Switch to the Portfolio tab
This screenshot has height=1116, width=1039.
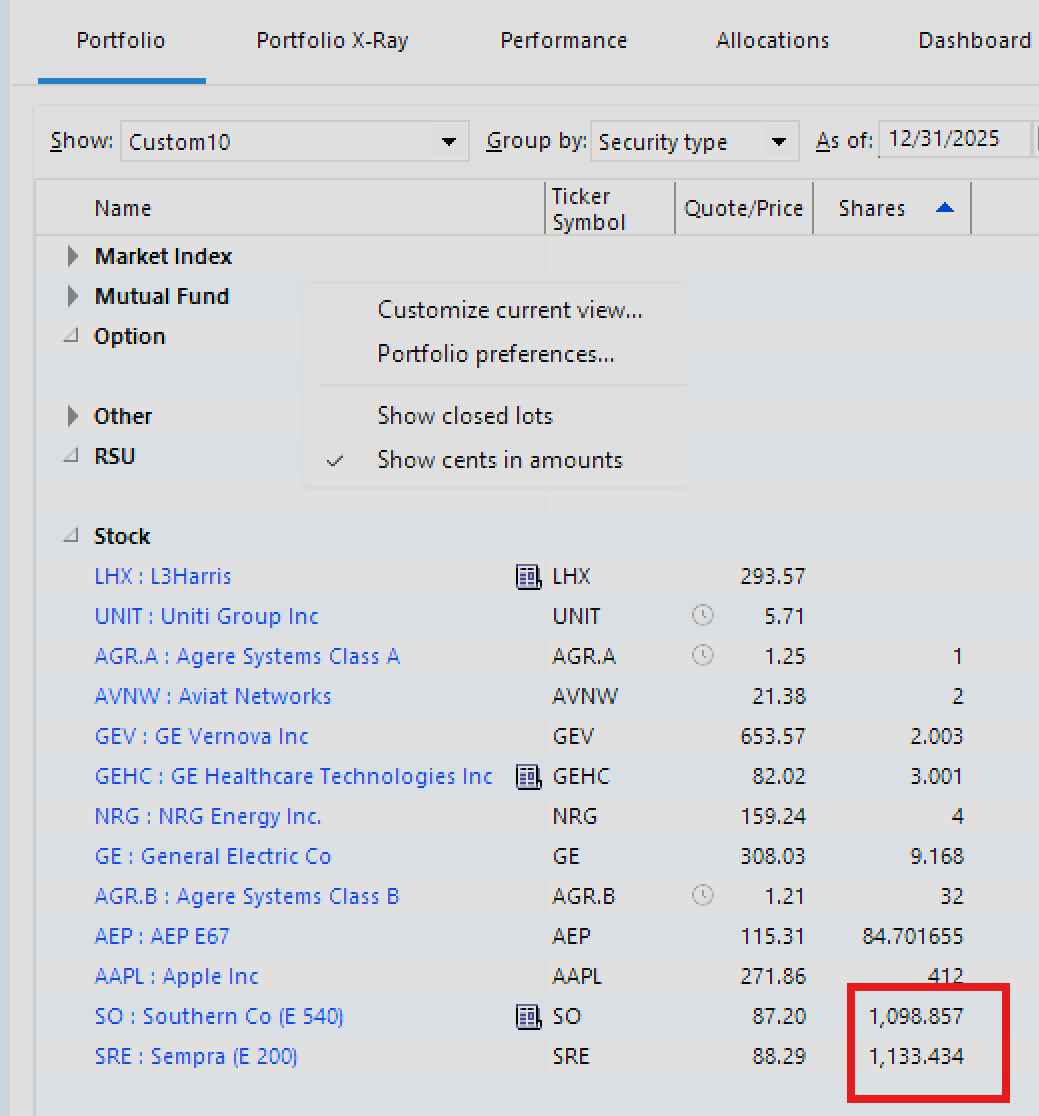[x=121, y=41]
